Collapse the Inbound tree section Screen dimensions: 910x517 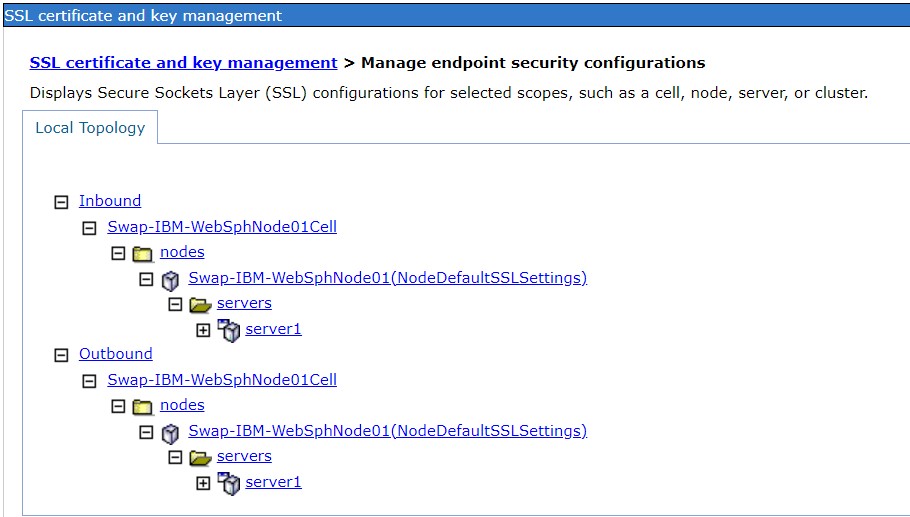(x=61, y=202)
